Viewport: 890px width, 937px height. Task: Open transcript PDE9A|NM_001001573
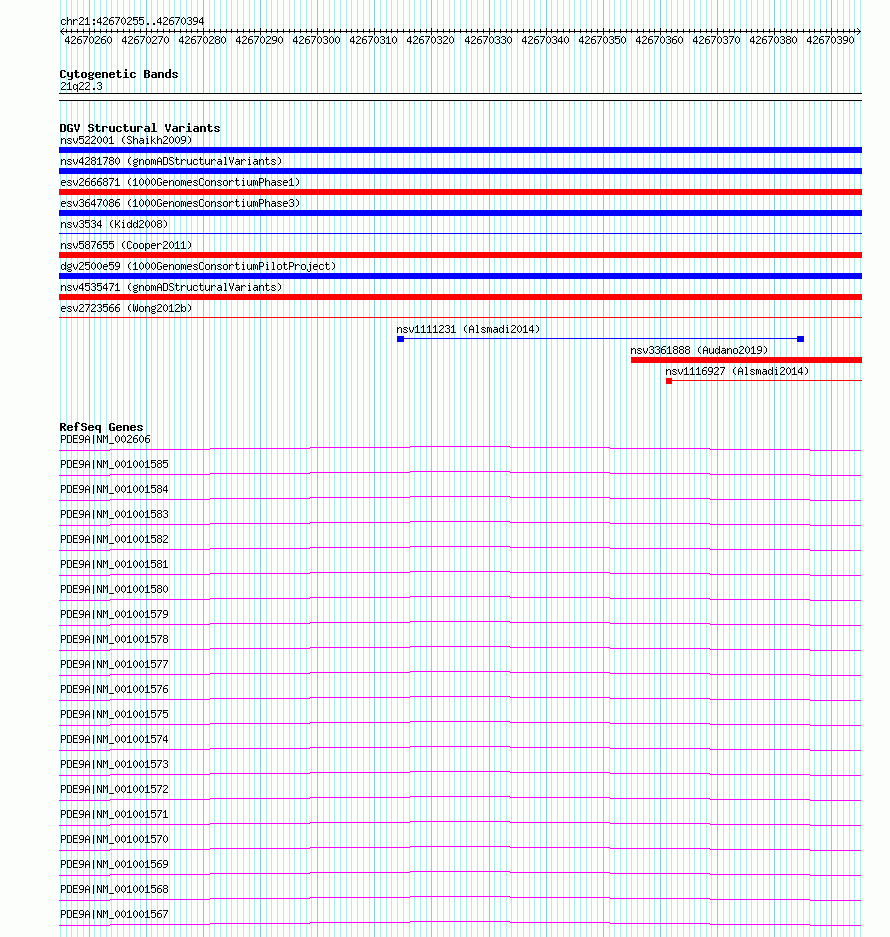[114, 764]
